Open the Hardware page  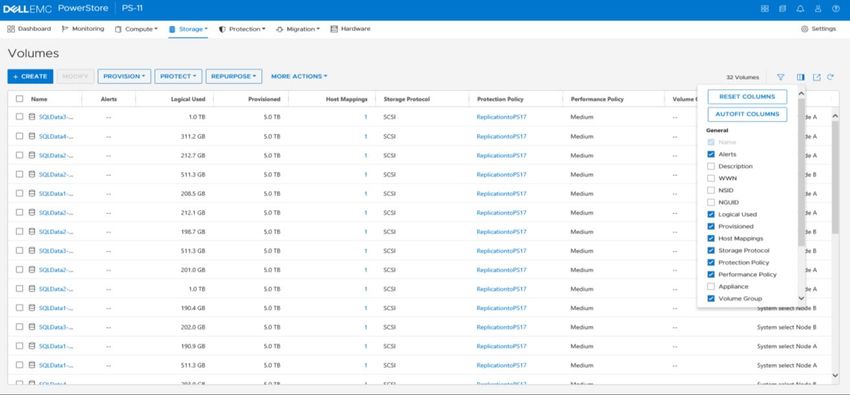point(350,29)
